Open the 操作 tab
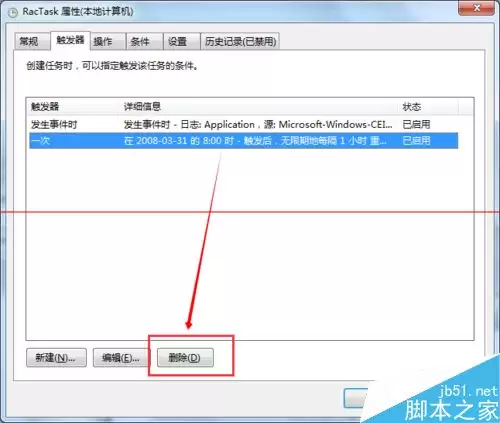The image size is (500, 423). point(108,41)
